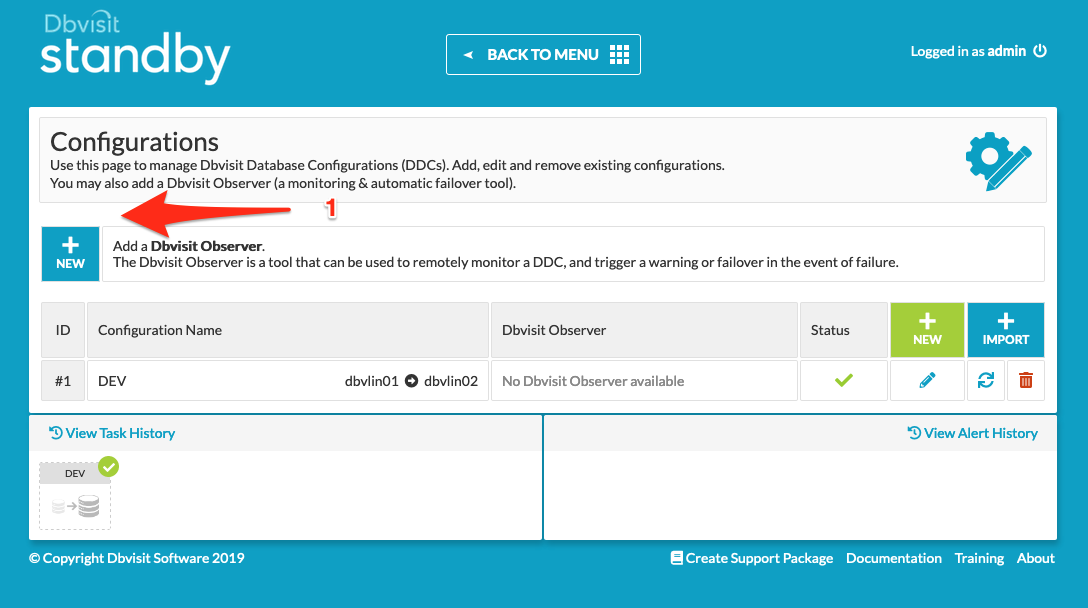Click the green checkmark on the DEV task card
This screenshot has height=608, width=1088.
click(108, 467)
